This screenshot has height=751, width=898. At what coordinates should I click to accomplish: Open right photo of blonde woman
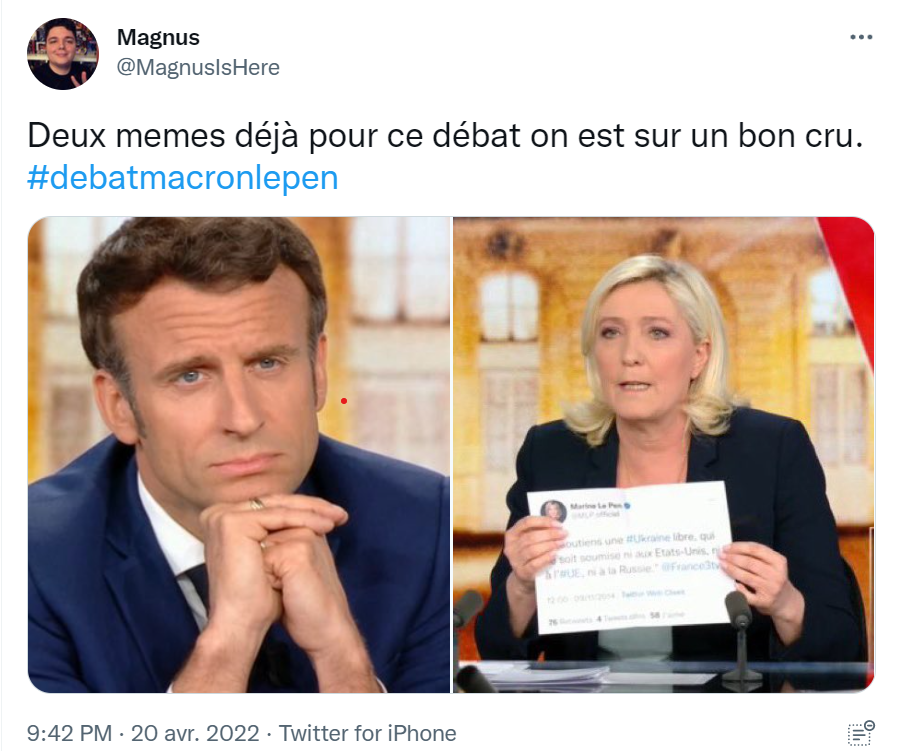pyautogui.click(x=664, y=455)
